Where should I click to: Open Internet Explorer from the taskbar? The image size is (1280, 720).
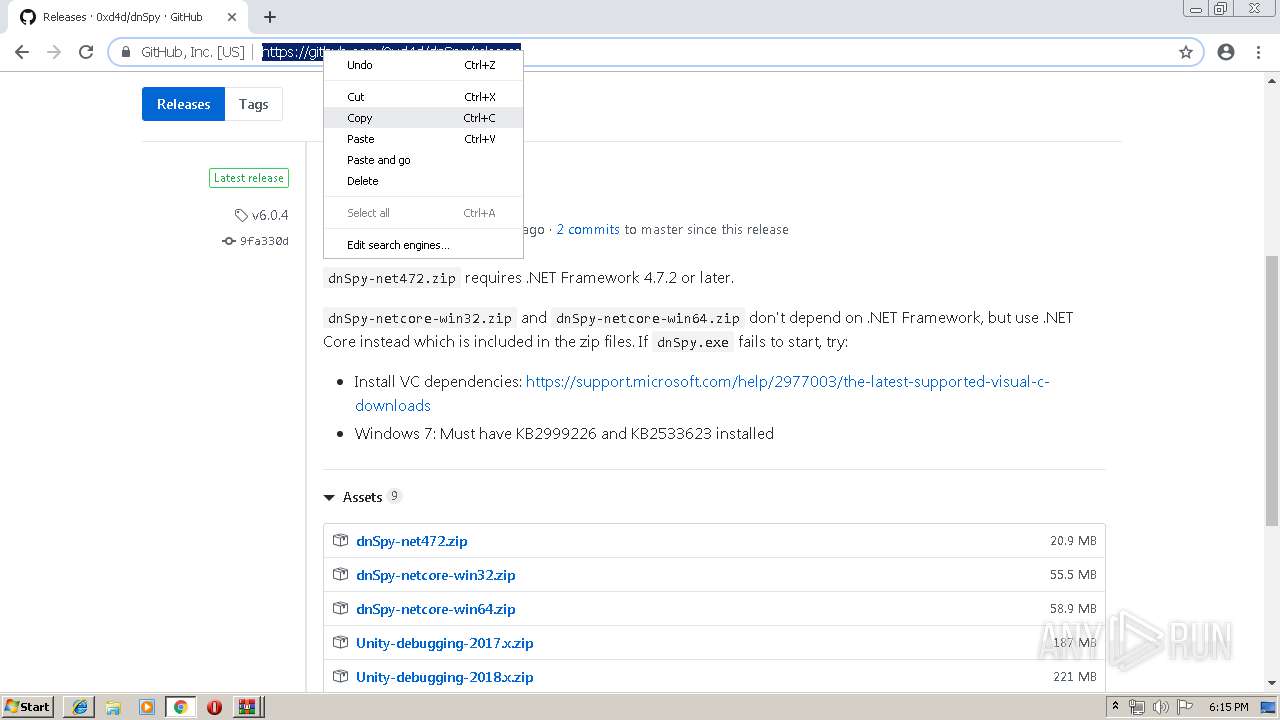pos(79,707)
